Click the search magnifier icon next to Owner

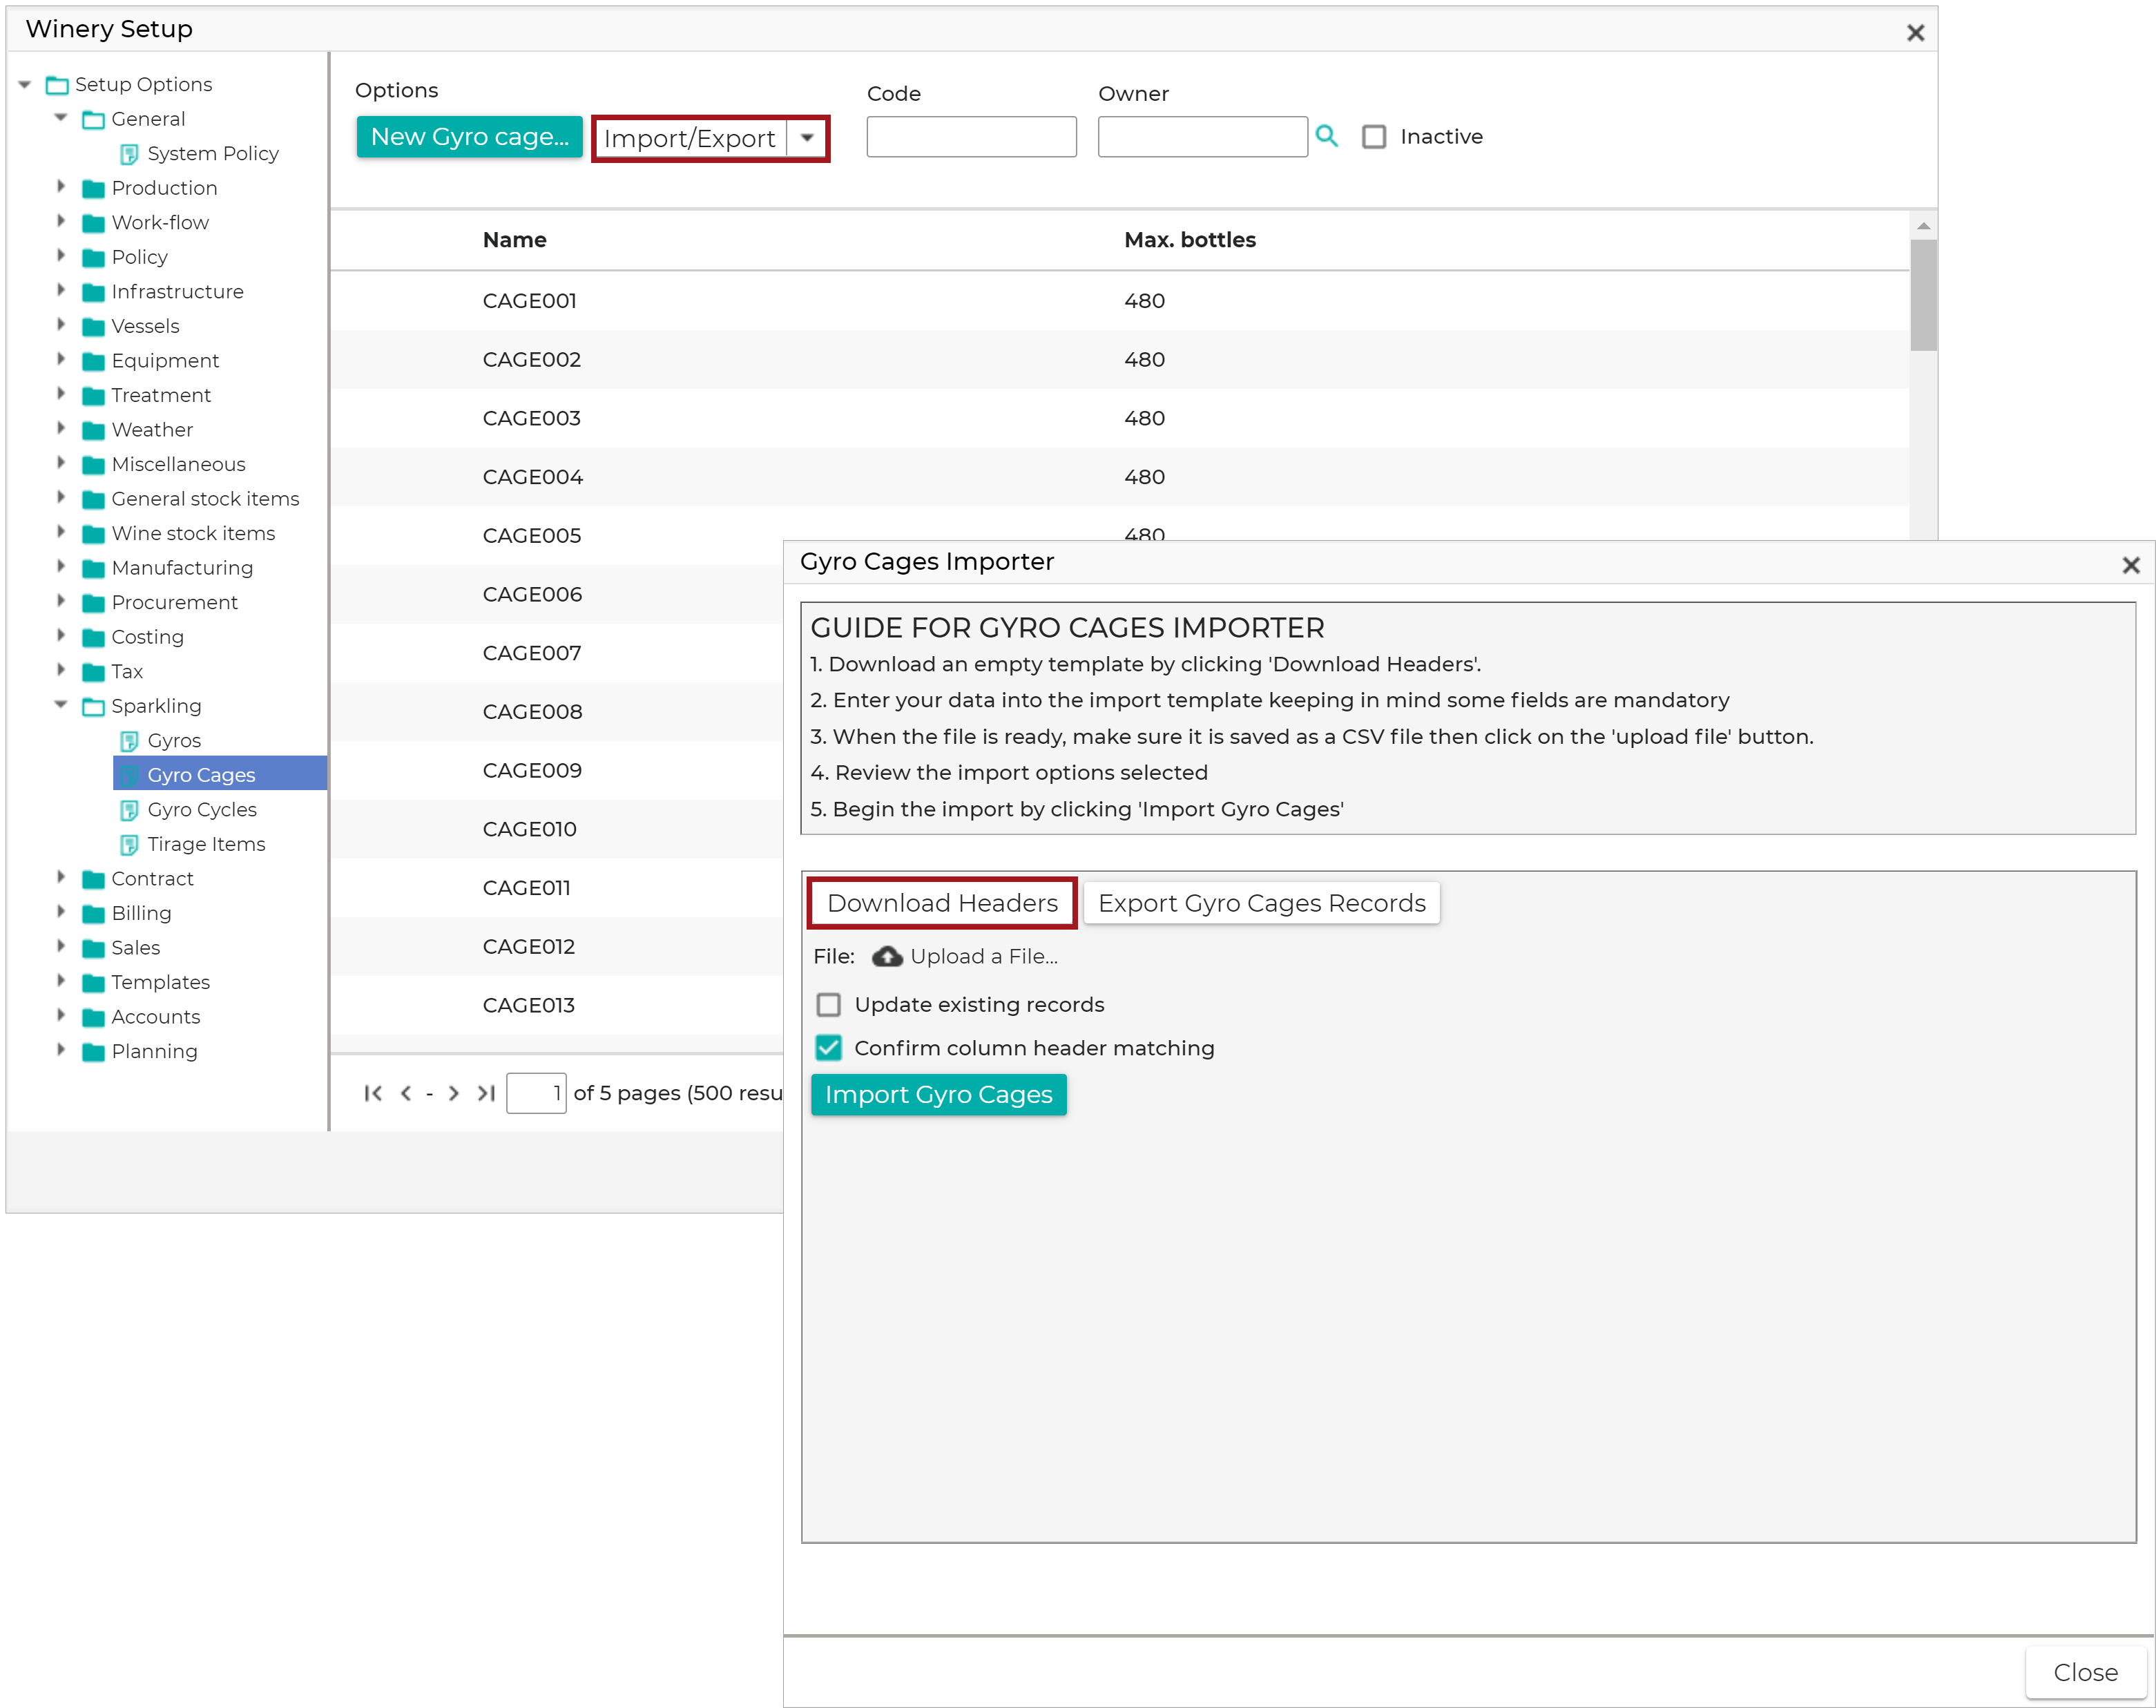tap(1326, 136)
